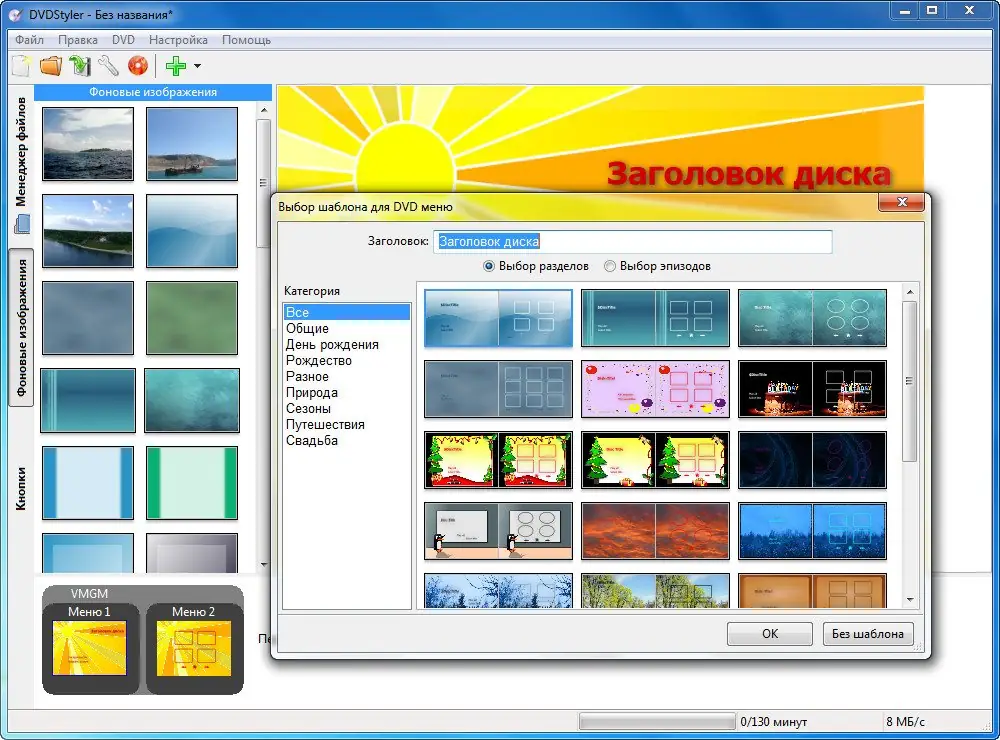The width and height of the screenshot is (1000, 740).
Task: Select the Выбор разделов radio button
Action: click(489, 266)
